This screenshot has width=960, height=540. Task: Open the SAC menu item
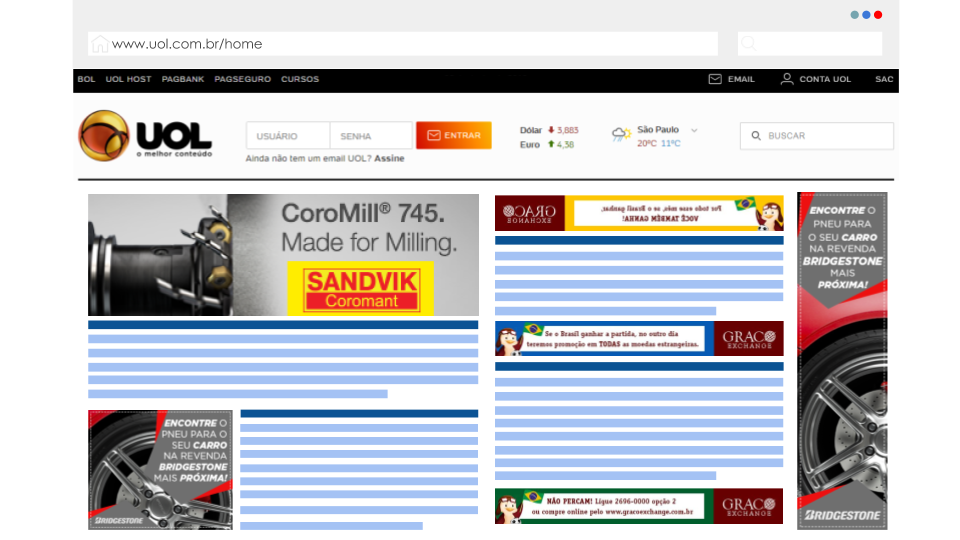click(884, 79)
